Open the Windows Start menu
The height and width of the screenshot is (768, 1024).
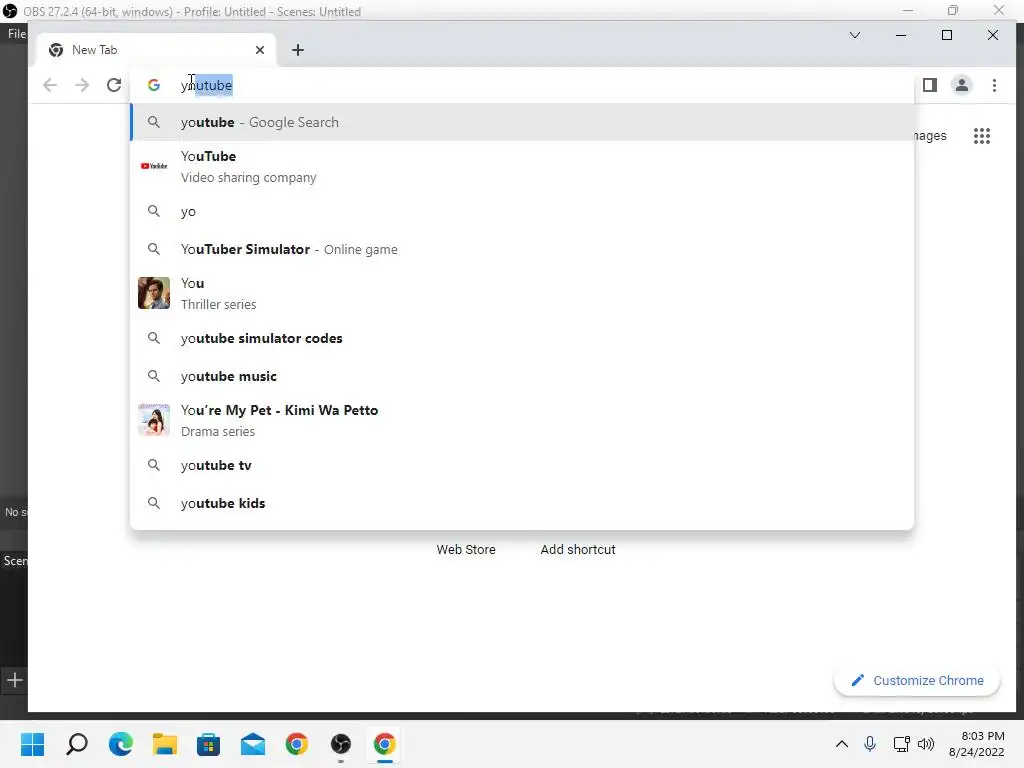(32, 744)
